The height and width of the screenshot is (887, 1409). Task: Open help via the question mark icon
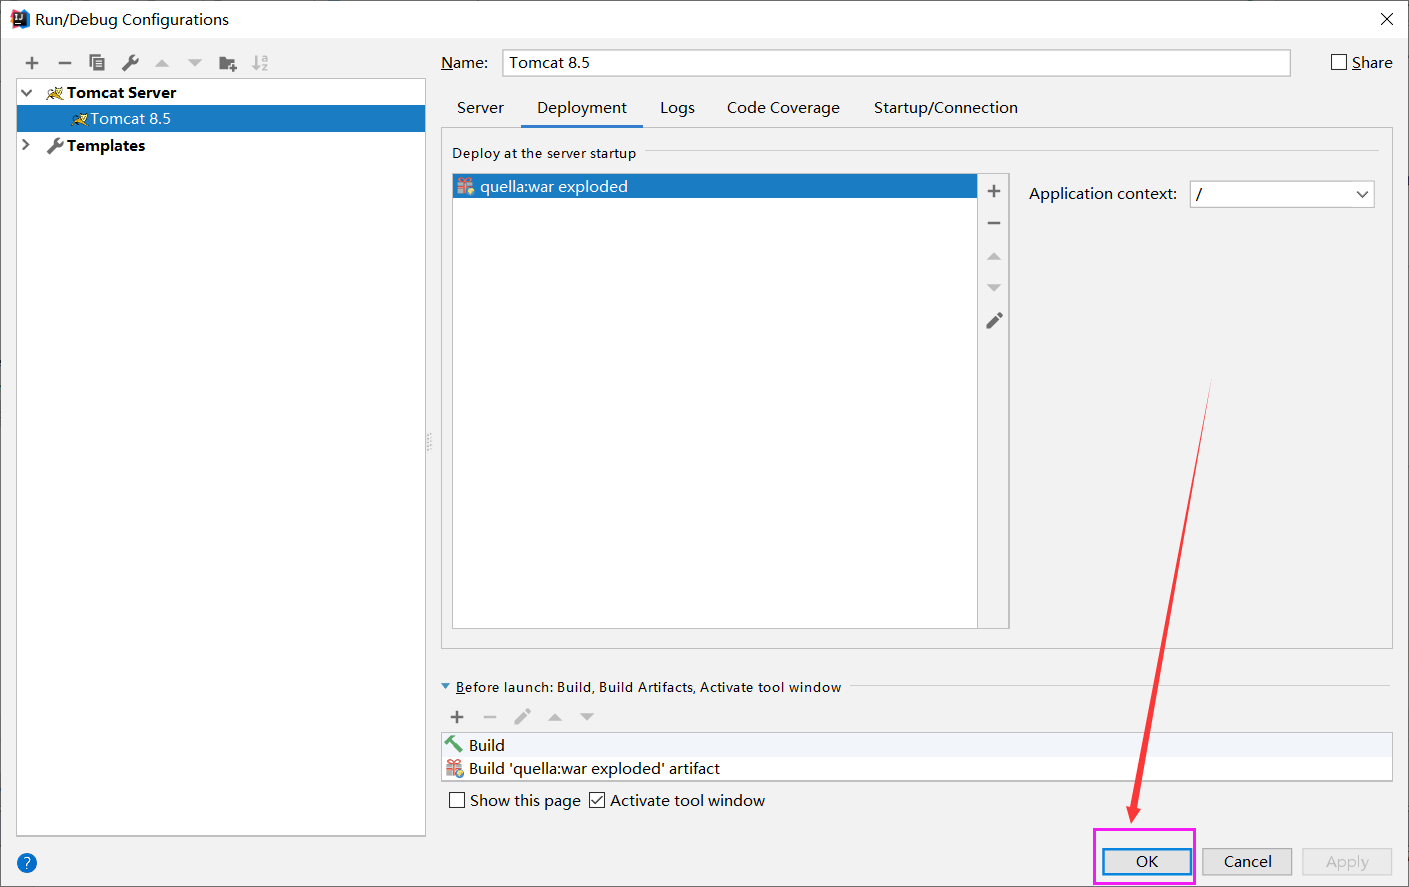[26, 862]
